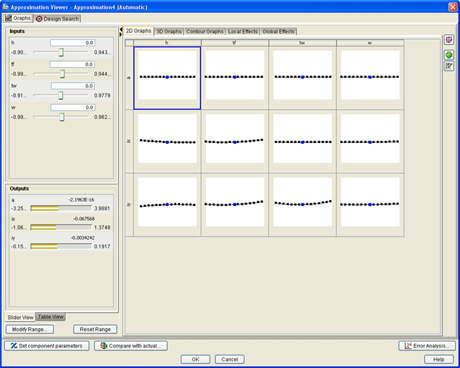
Task: Open the Local Effects tab
Action: [x=243, y=31]
